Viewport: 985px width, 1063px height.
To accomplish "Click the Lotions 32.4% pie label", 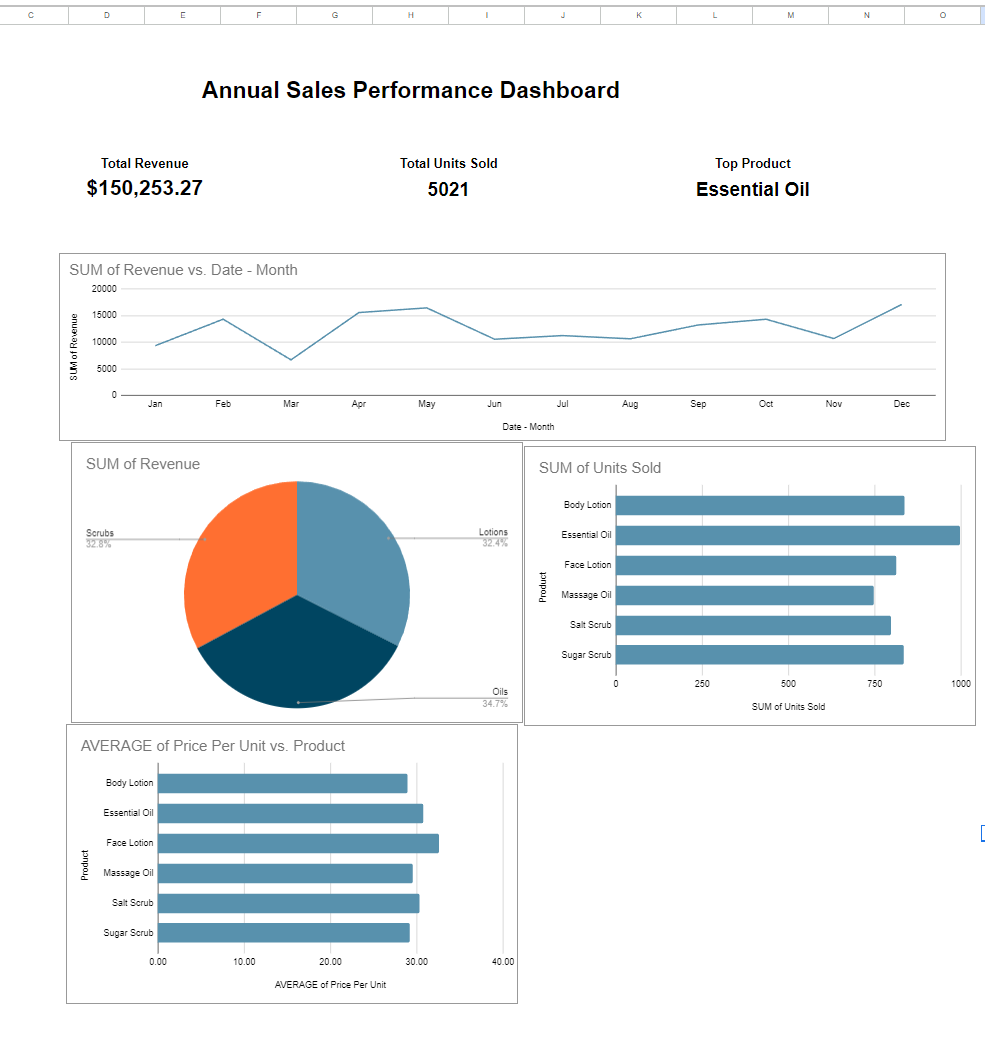I will pyautogui.click(x=494, y=538).
